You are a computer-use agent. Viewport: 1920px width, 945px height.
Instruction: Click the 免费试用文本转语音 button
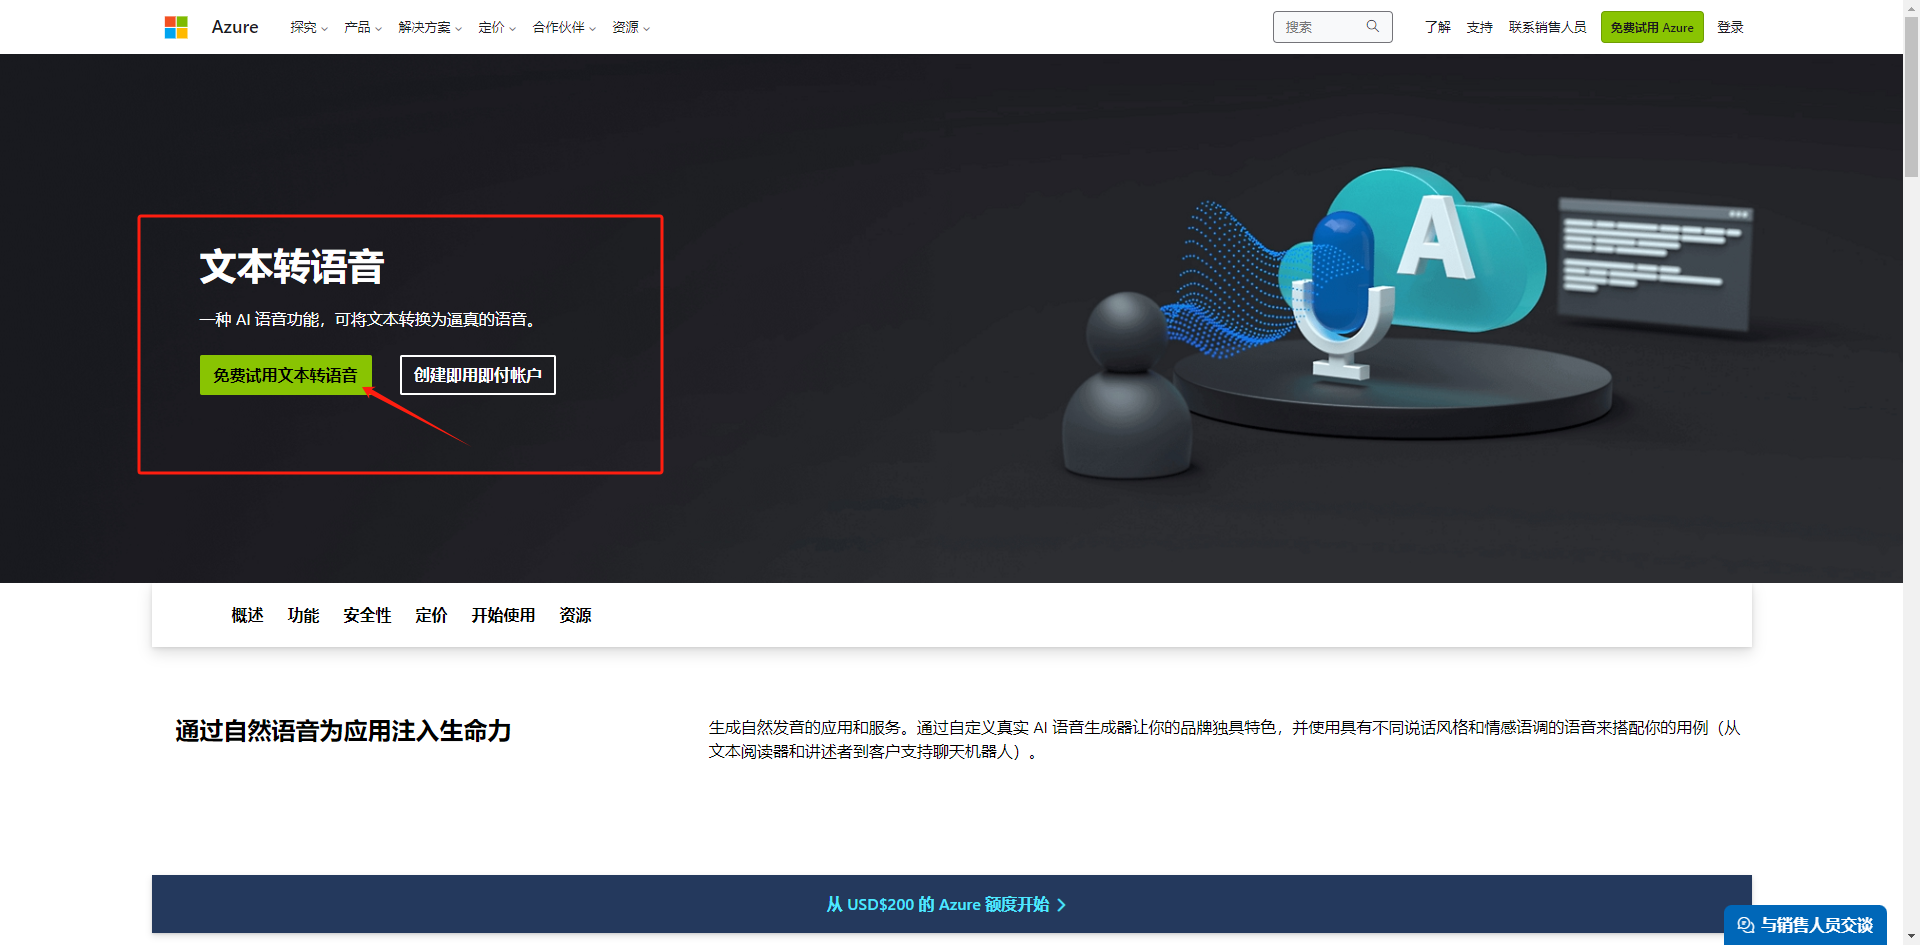[x=286, y=375]
